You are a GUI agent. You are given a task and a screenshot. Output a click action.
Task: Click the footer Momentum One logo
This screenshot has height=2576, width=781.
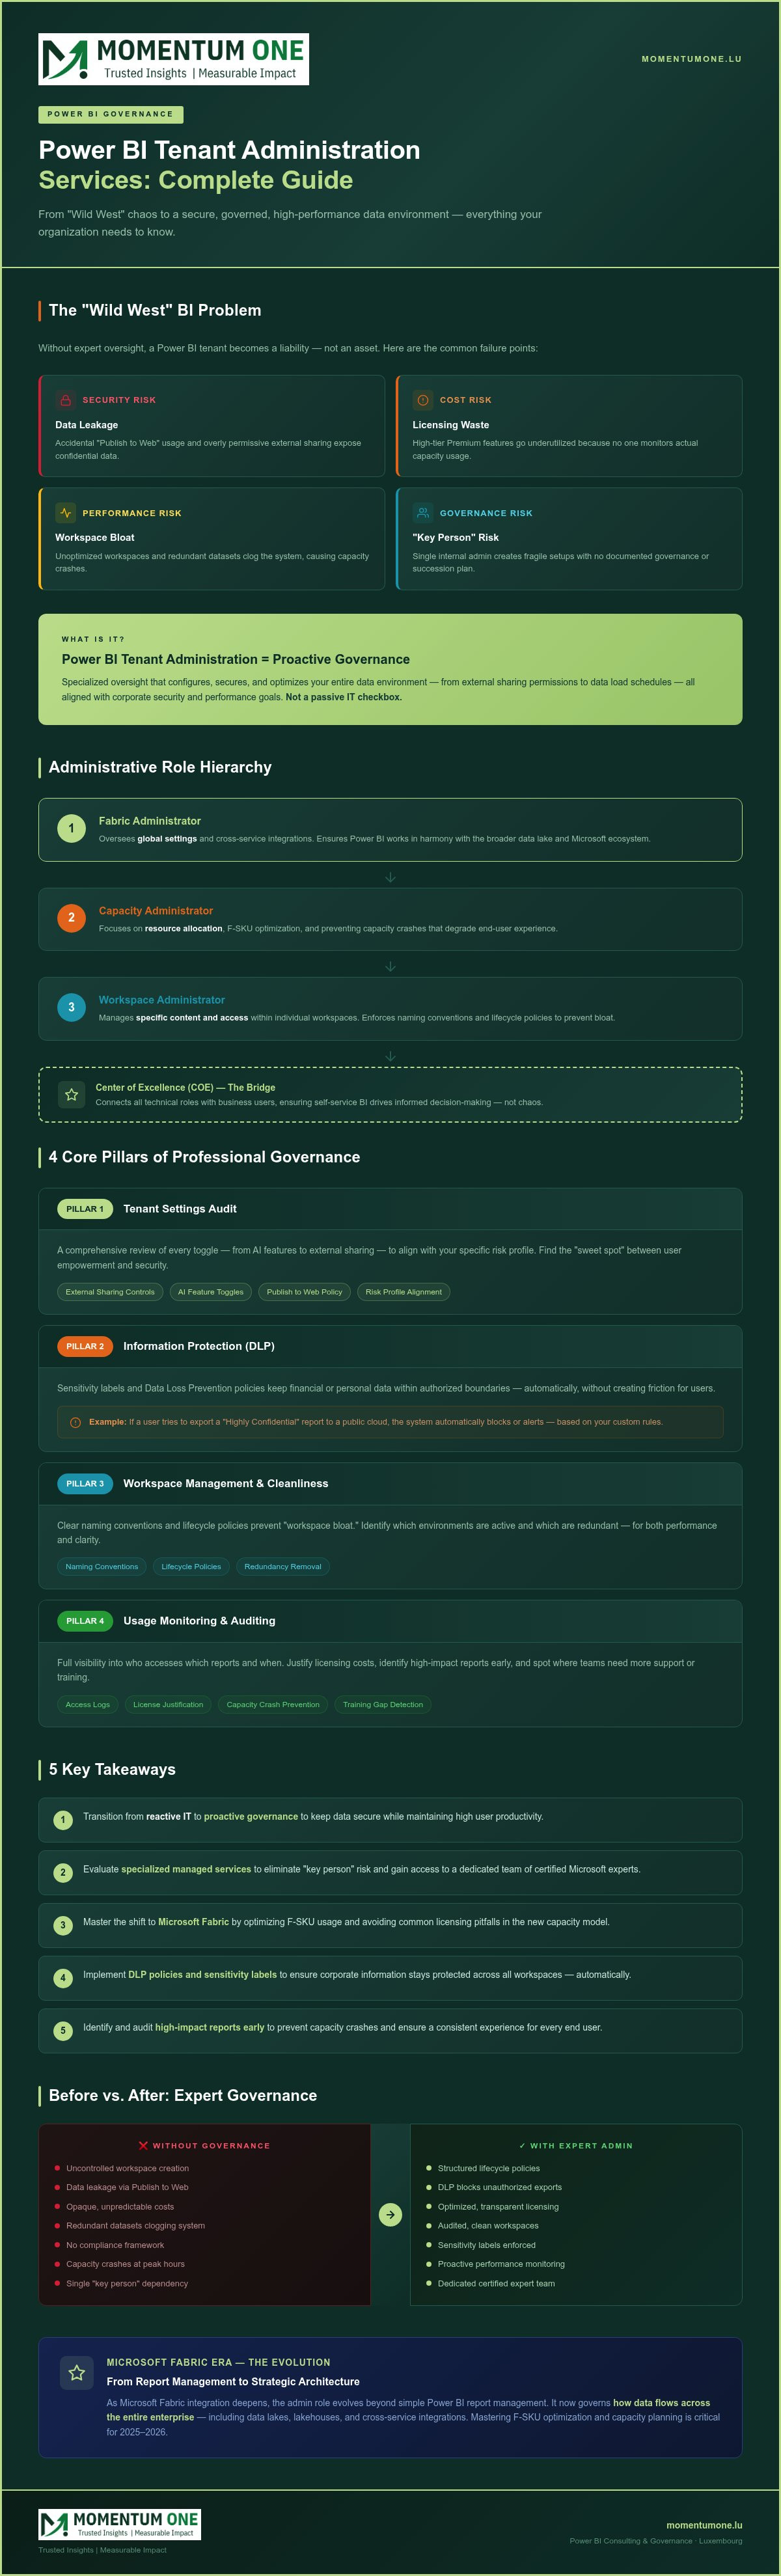[119, 2524]
